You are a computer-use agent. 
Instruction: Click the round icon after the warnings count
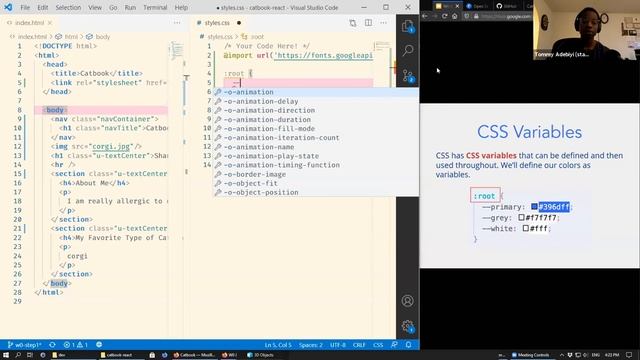(x=99, y=345)
